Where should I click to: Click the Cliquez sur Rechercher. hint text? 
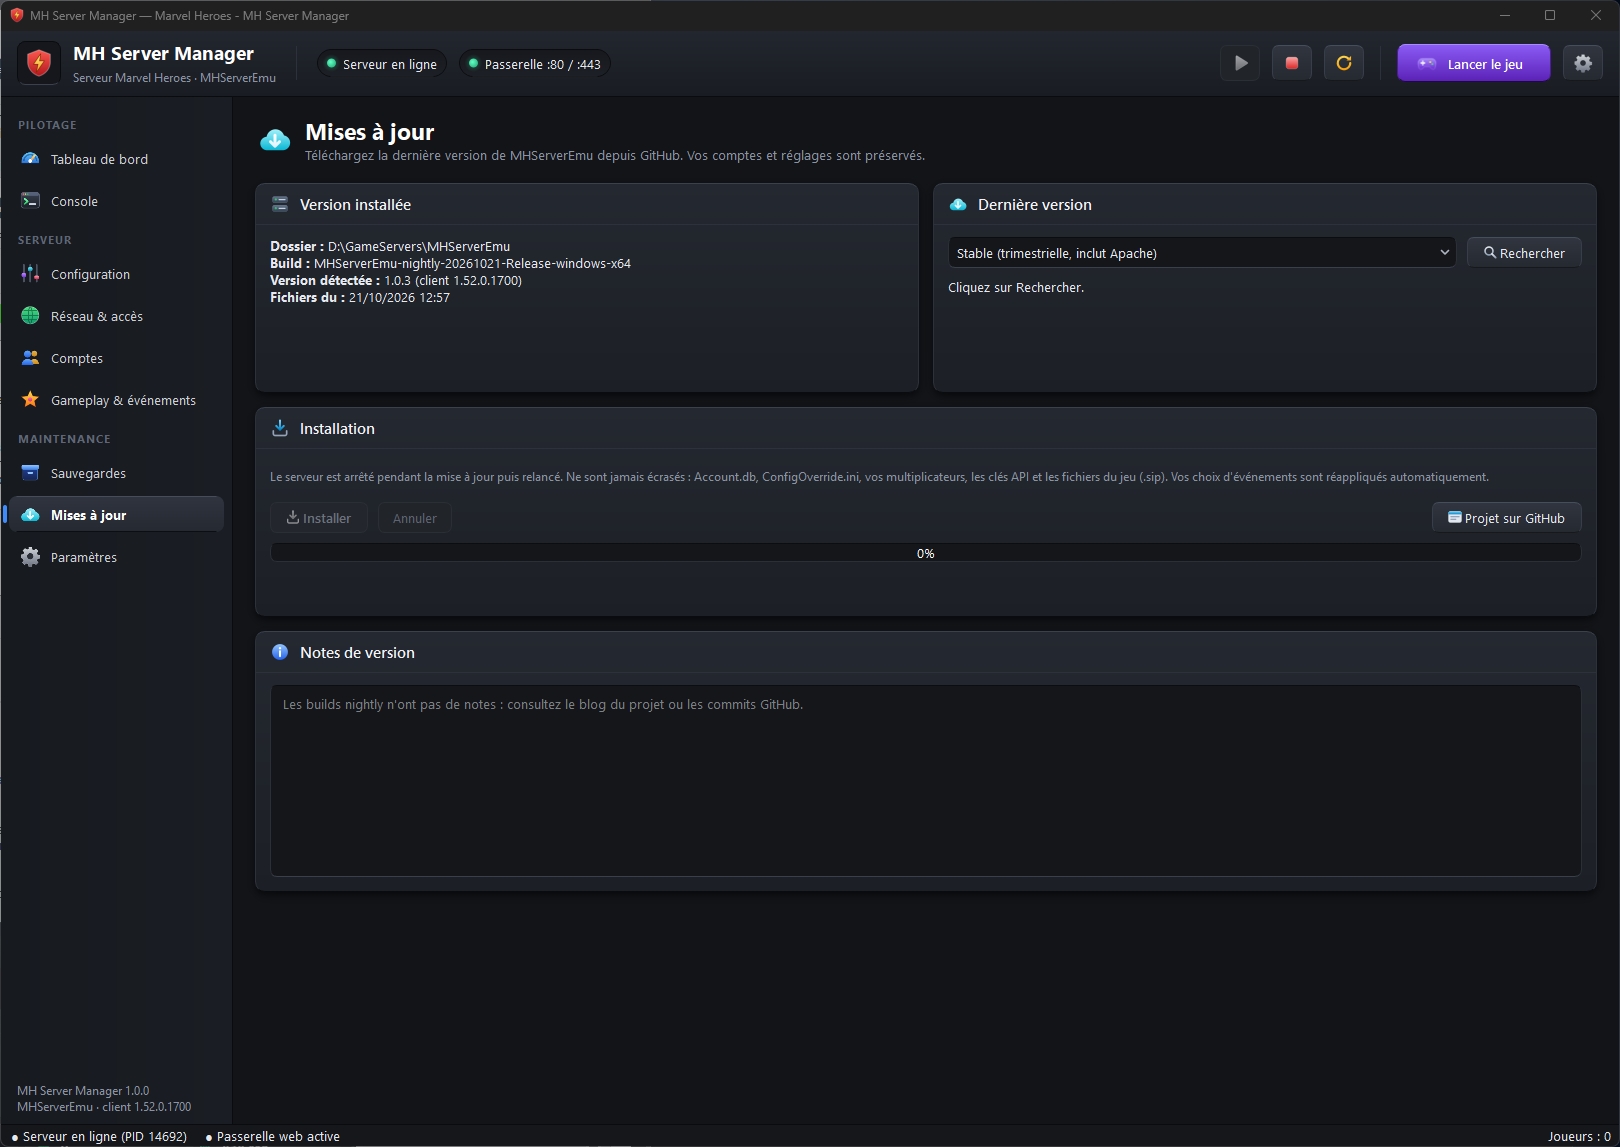1016,287
